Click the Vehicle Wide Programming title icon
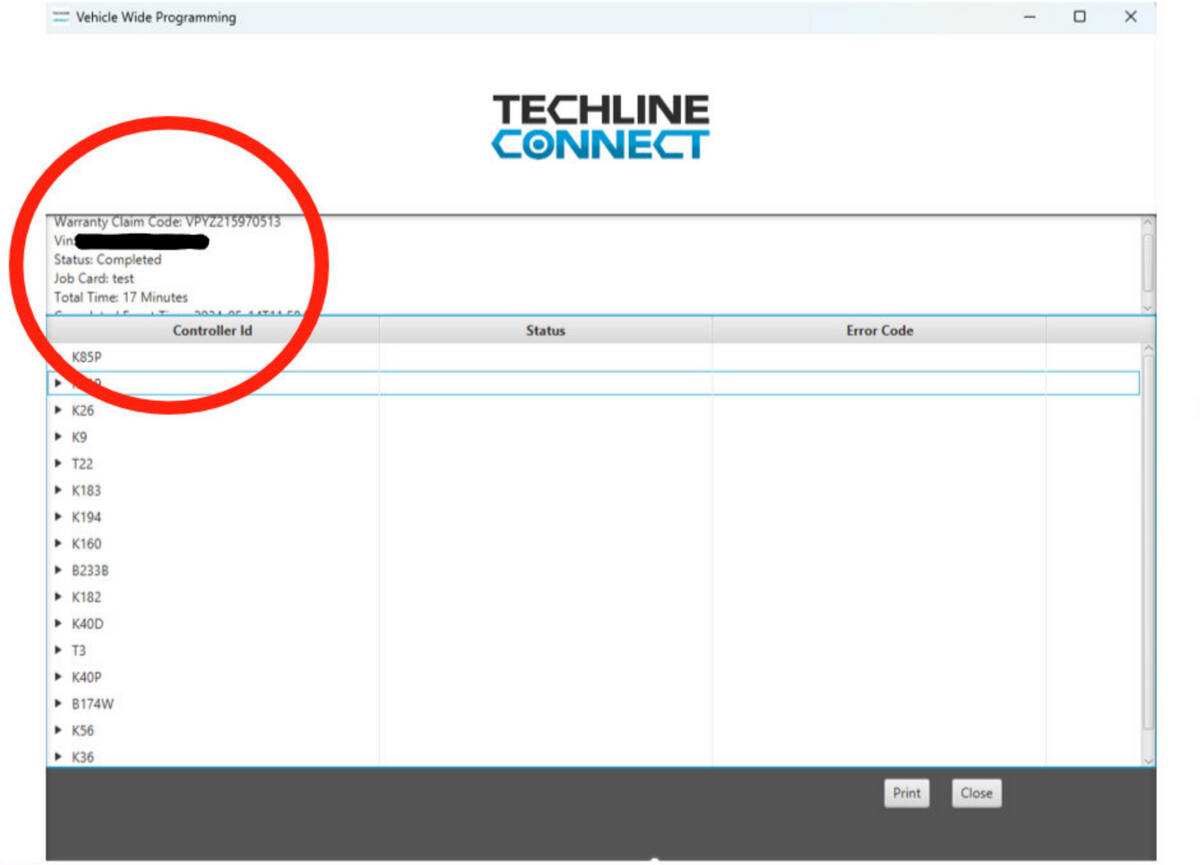 pyautogui.click(x=61, y=17)
